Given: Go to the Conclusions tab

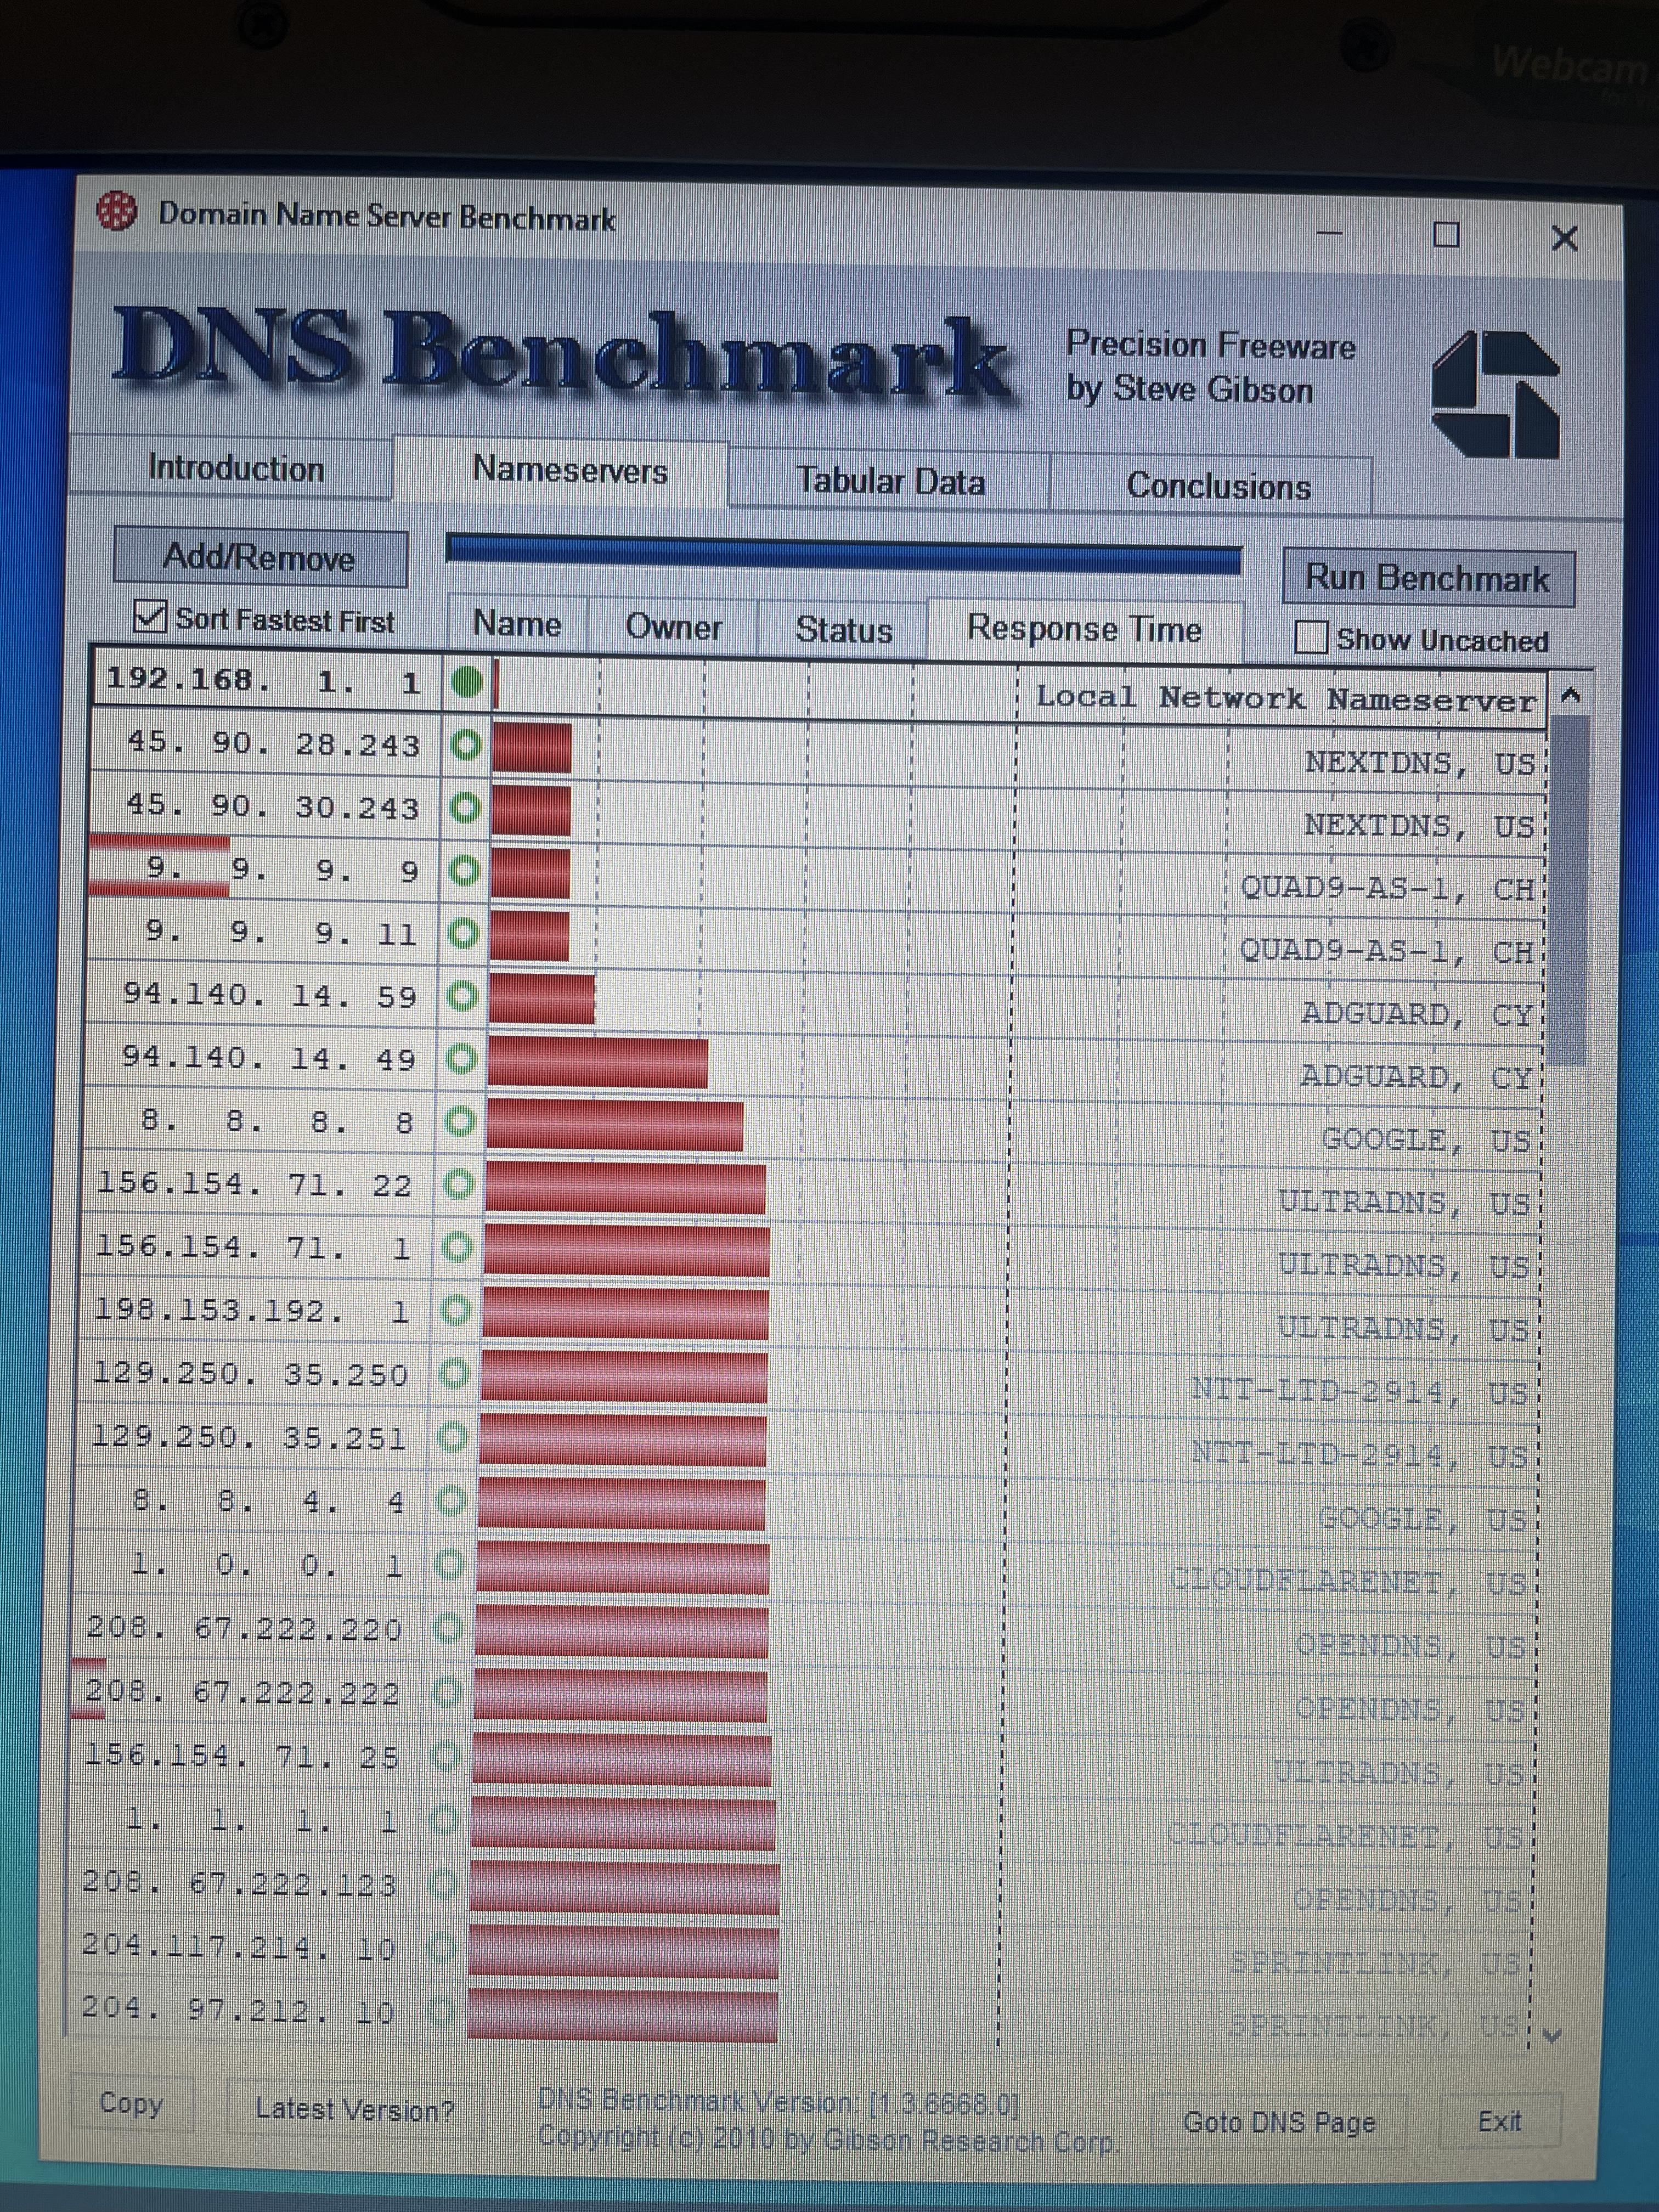Looking at the screenshot, I should (1217, 486).
